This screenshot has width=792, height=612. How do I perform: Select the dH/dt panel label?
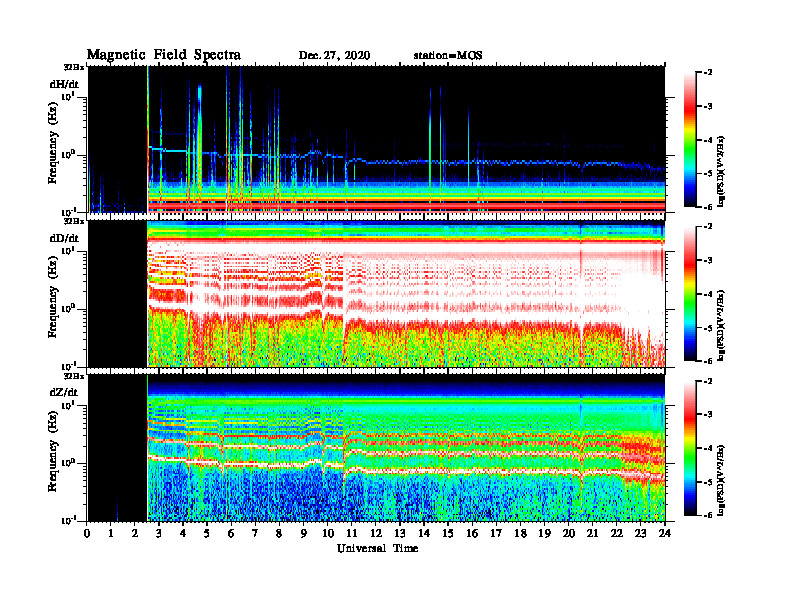(x=64, y=84)
